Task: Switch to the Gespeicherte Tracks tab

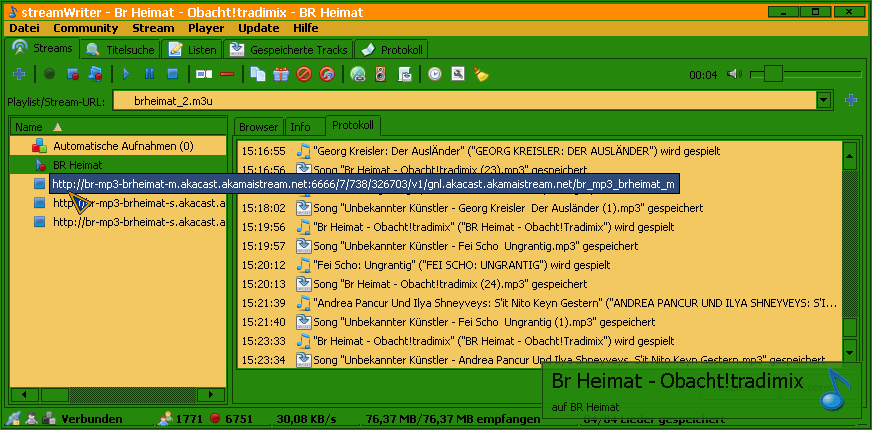Action: click(289, 49)
